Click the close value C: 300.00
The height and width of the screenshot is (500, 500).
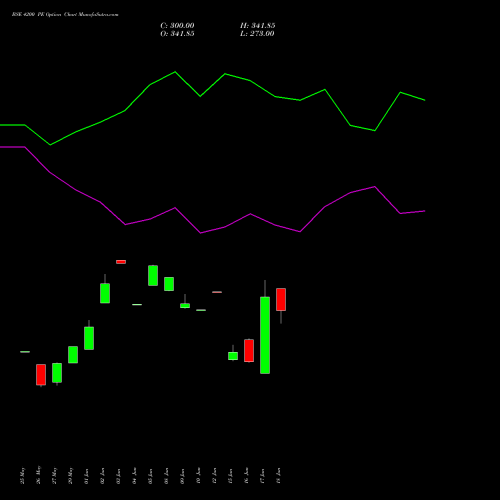click(x=177, y=26)
